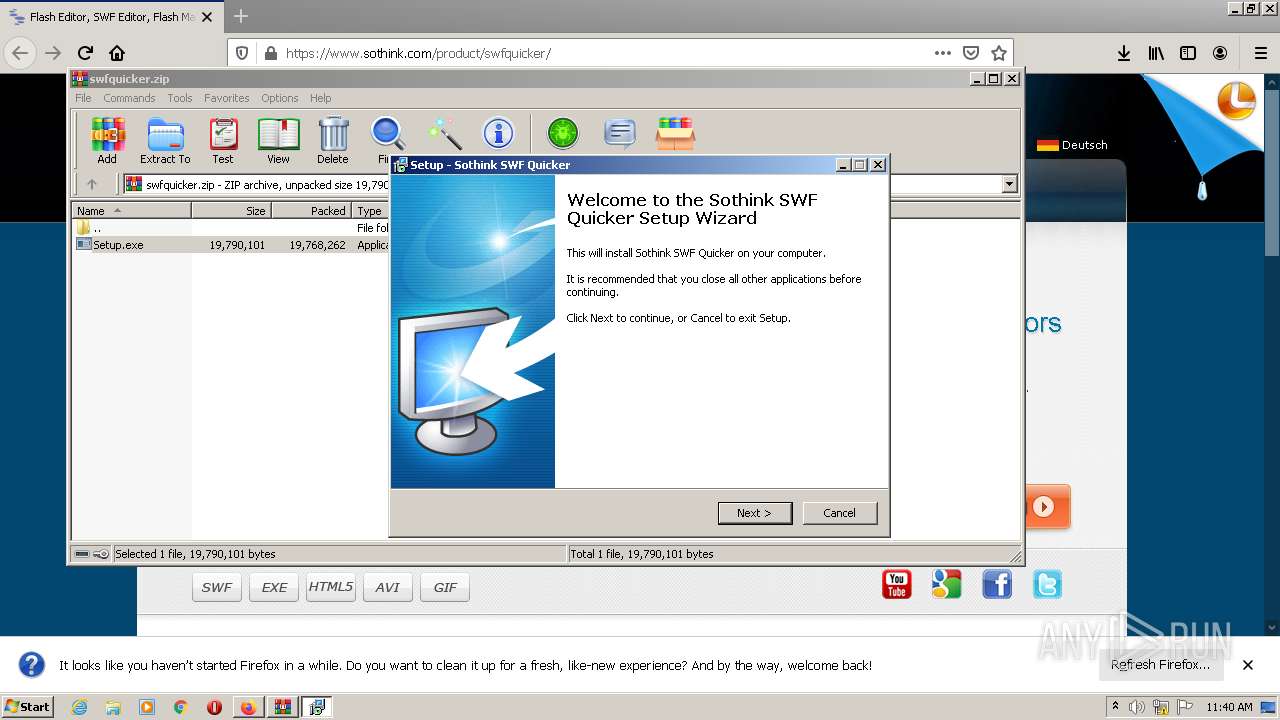Click the Add icon in WinRAR toolbar
The width and height of the screenshot is (1280, 720).
pyautogui.click(x=107, y=139)
